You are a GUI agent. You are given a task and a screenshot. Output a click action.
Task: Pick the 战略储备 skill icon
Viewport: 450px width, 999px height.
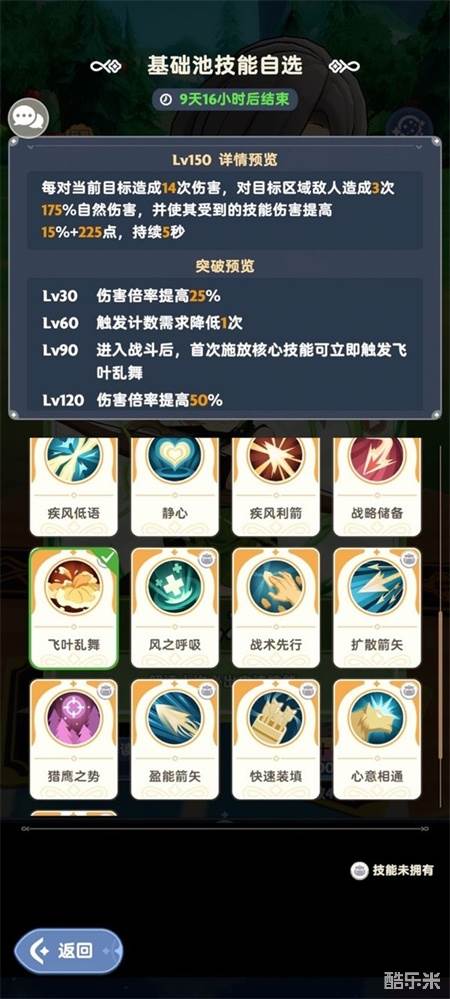click(377, 458)
